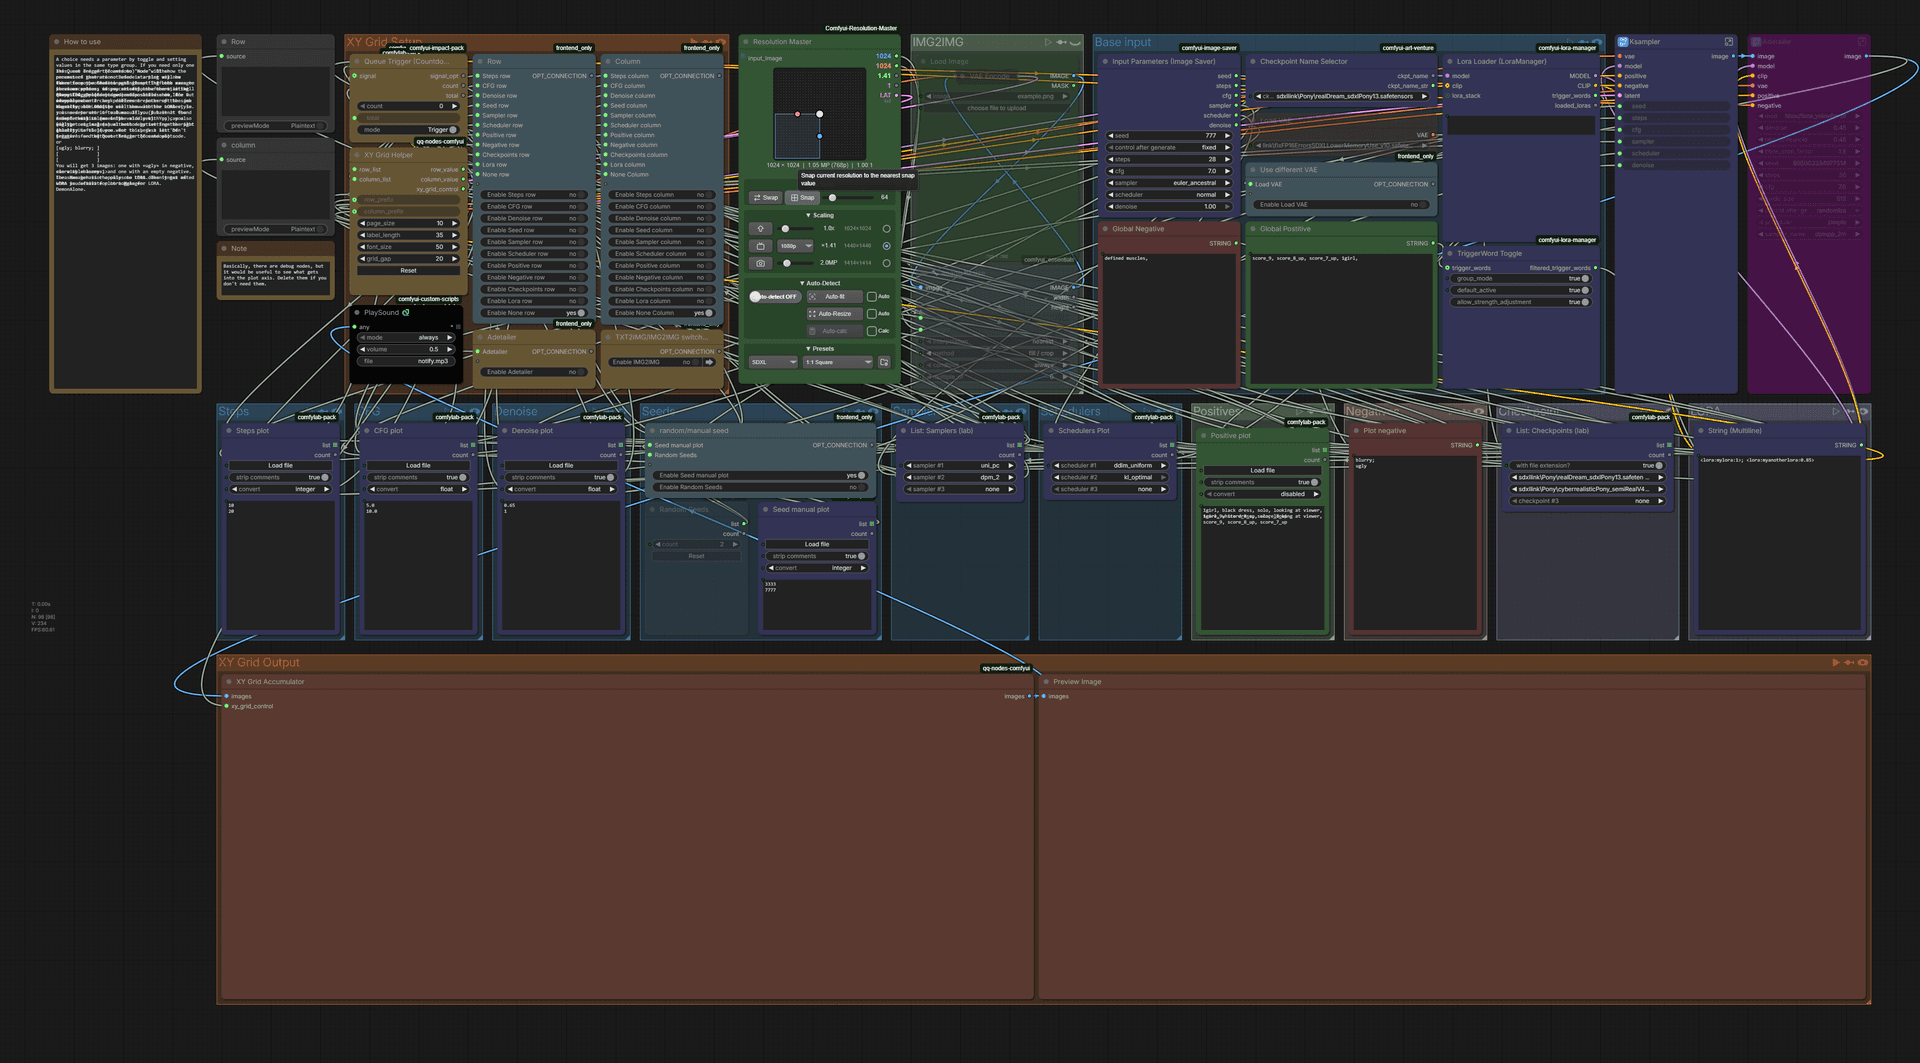
Task: Toggle Enable None row
Action: coord(532,313)
